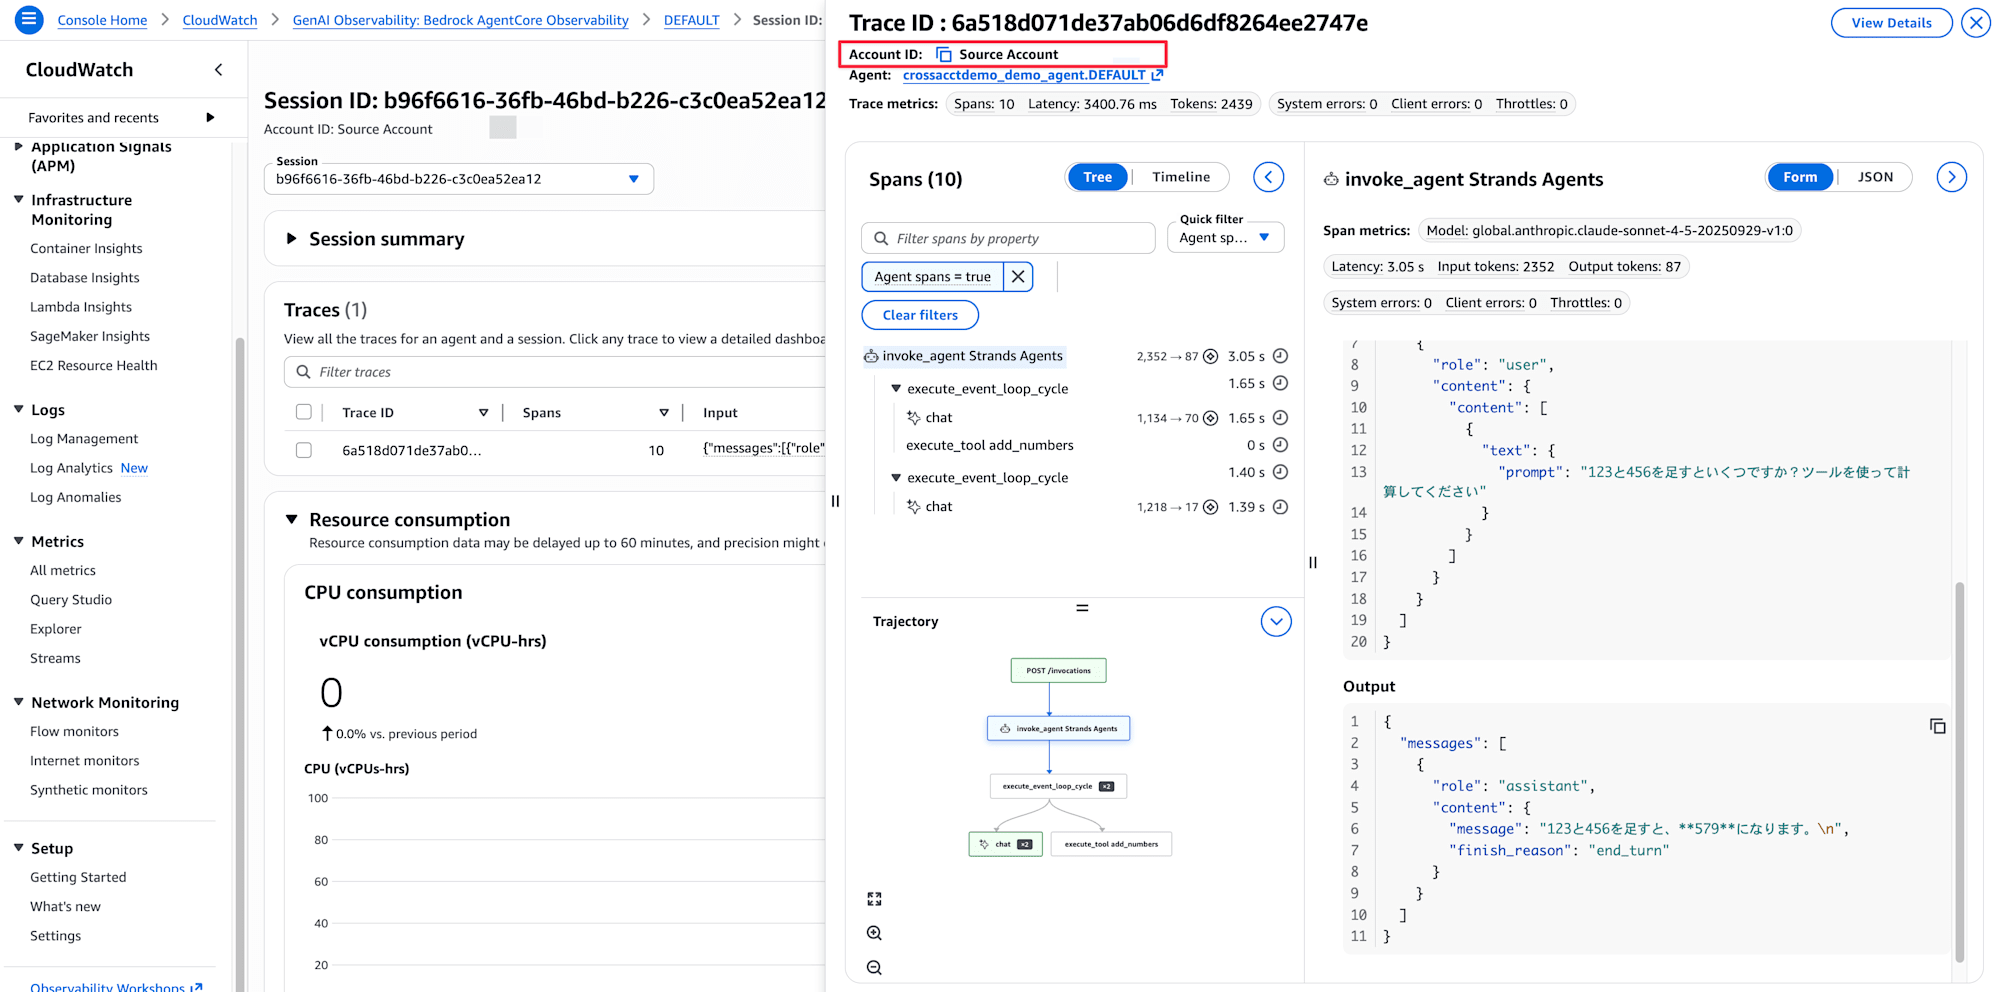Fit trajectory graph to fullscreen
This screenshot has width=2000, height=992.
874,899
